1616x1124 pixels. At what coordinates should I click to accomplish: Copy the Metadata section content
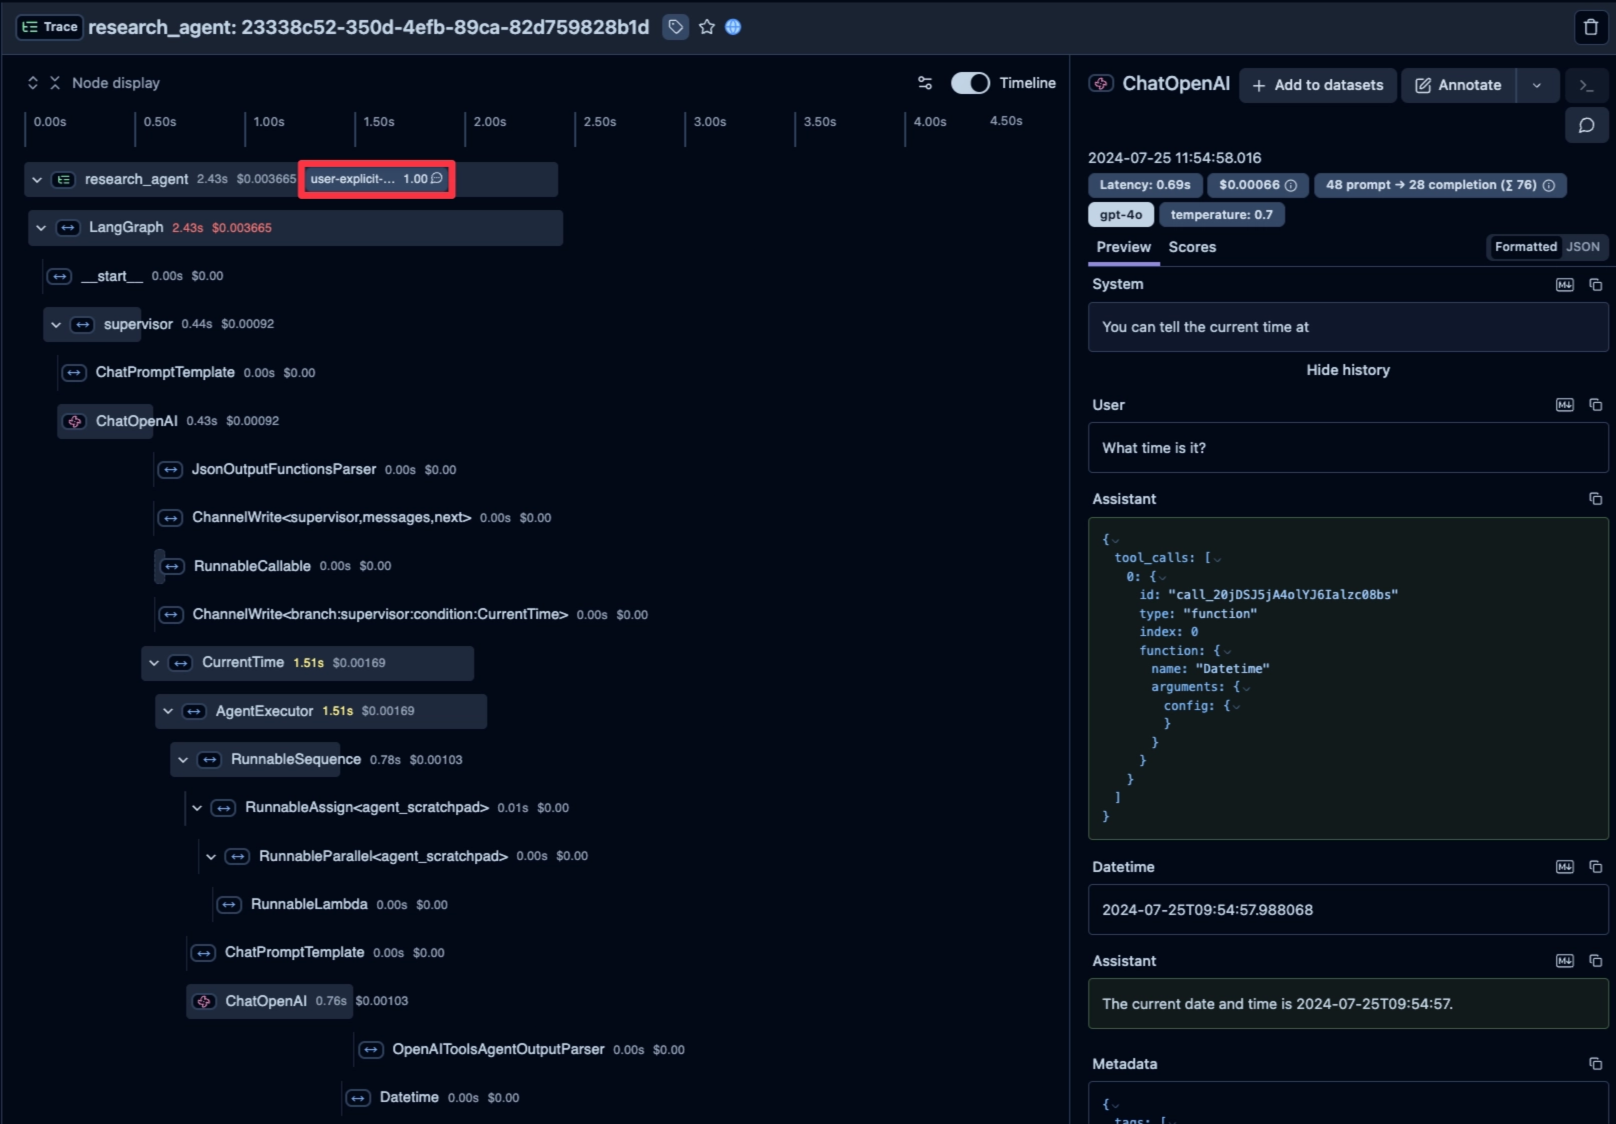click(1596, 1064)
